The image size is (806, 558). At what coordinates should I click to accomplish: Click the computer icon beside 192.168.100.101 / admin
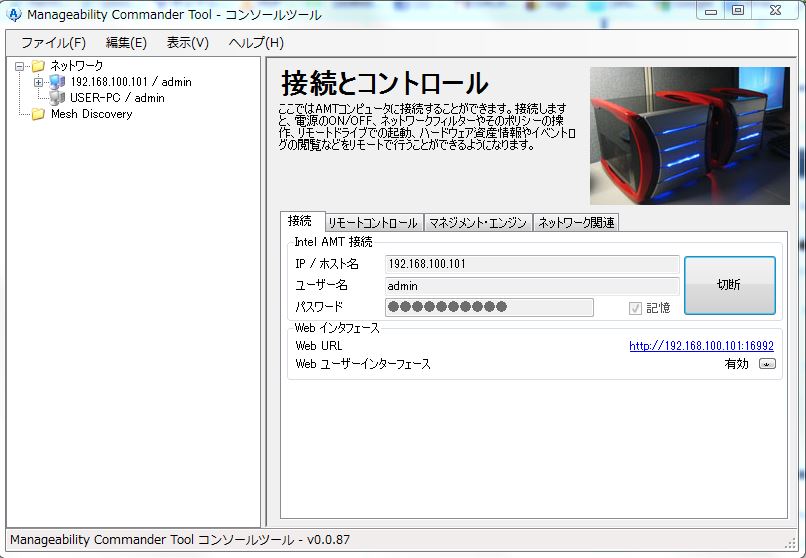coord(57,82)
